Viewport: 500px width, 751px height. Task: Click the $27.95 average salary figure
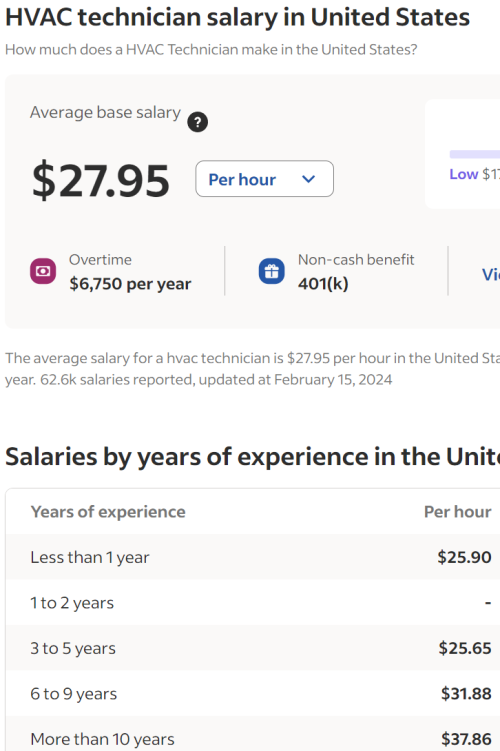(101, 180)
